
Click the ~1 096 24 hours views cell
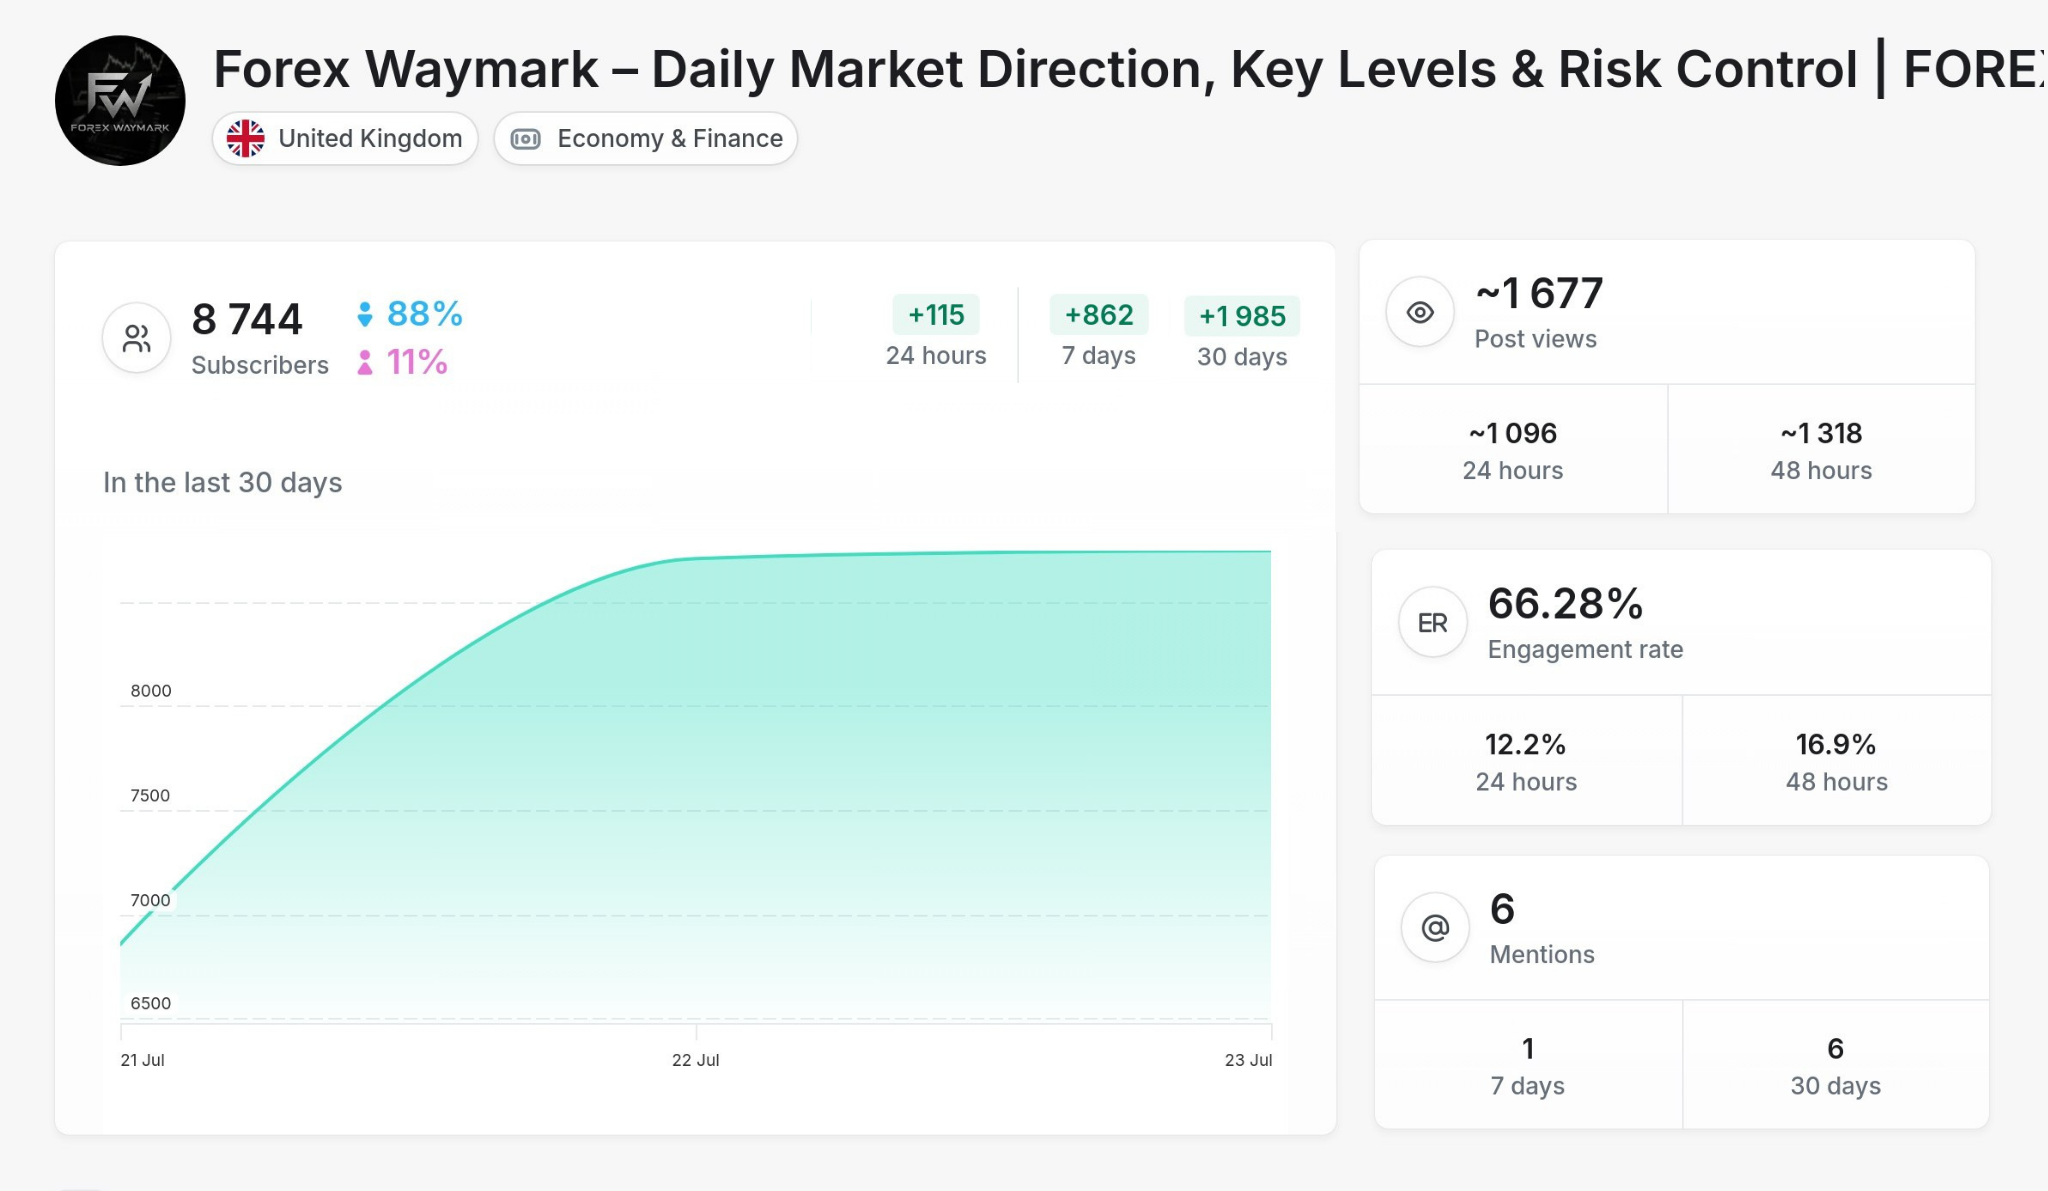tap(1513, 449)
